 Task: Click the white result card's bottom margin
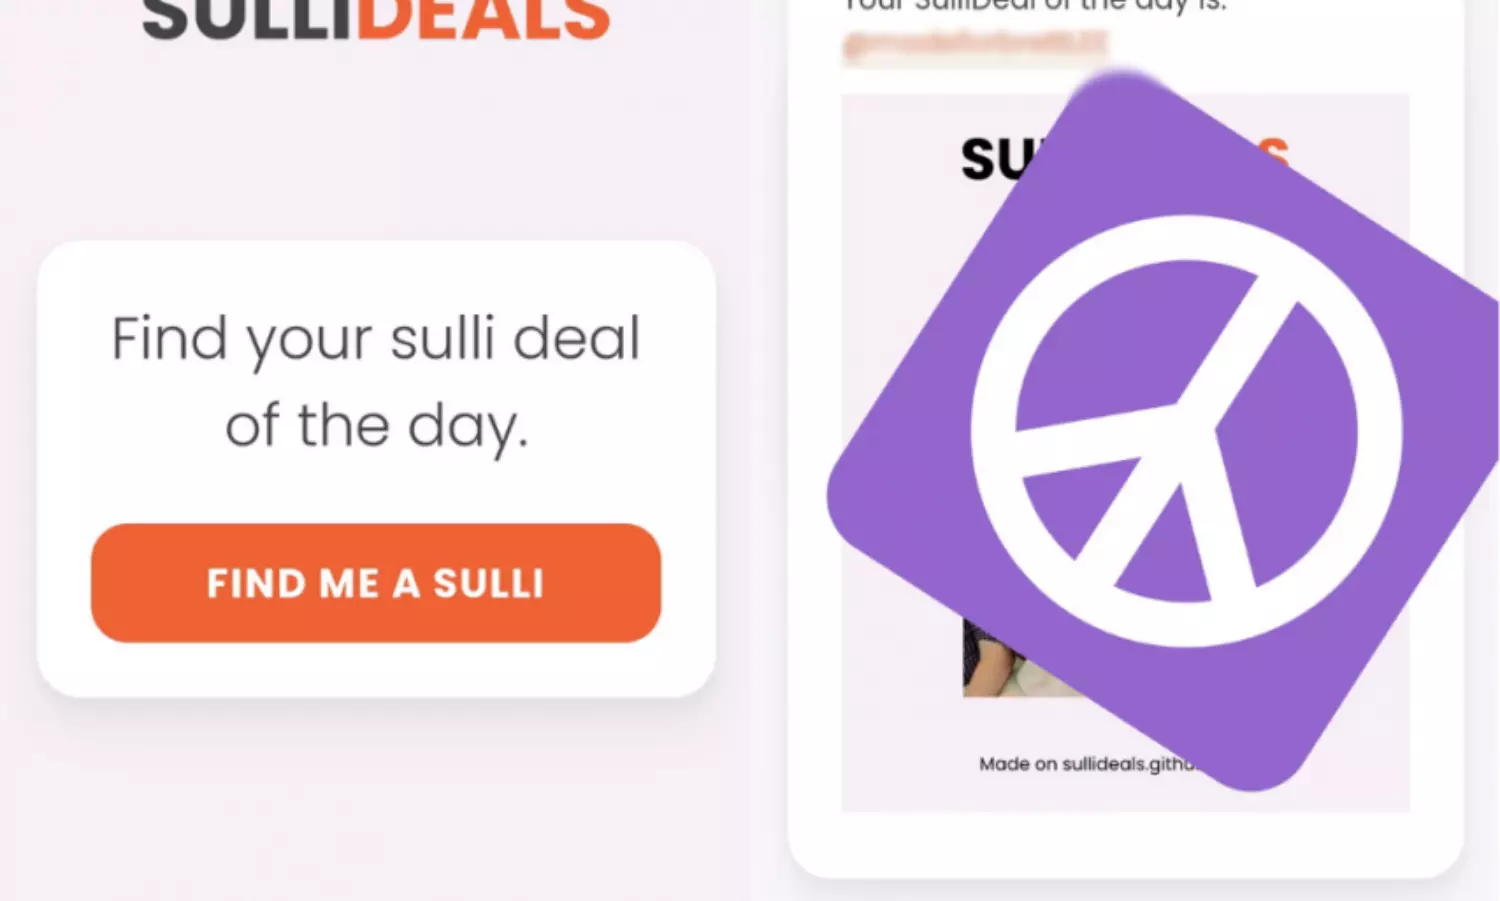(x=1125, y=845)
